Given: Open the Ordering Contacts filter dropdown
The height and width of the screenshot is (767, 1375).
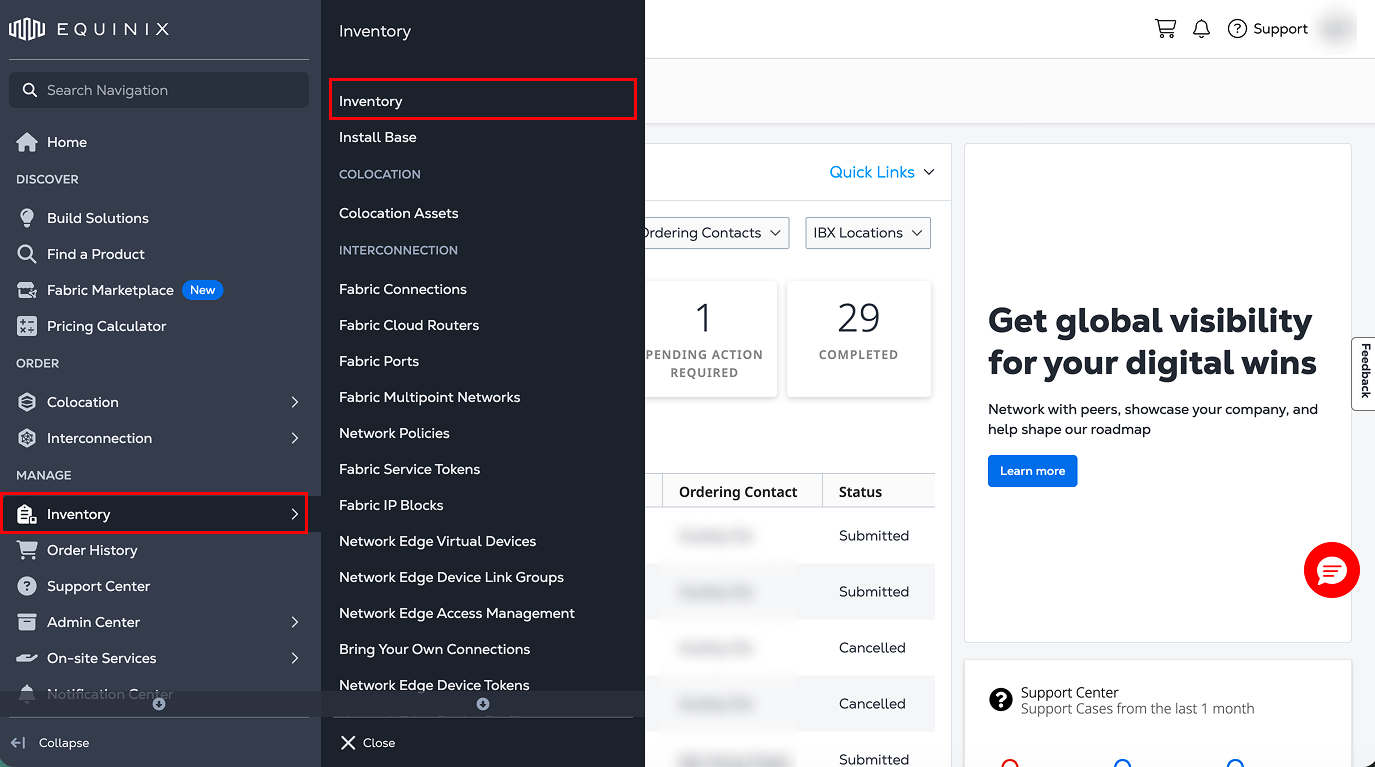Looking at the screenshot, I should click(x=717, y=233).
